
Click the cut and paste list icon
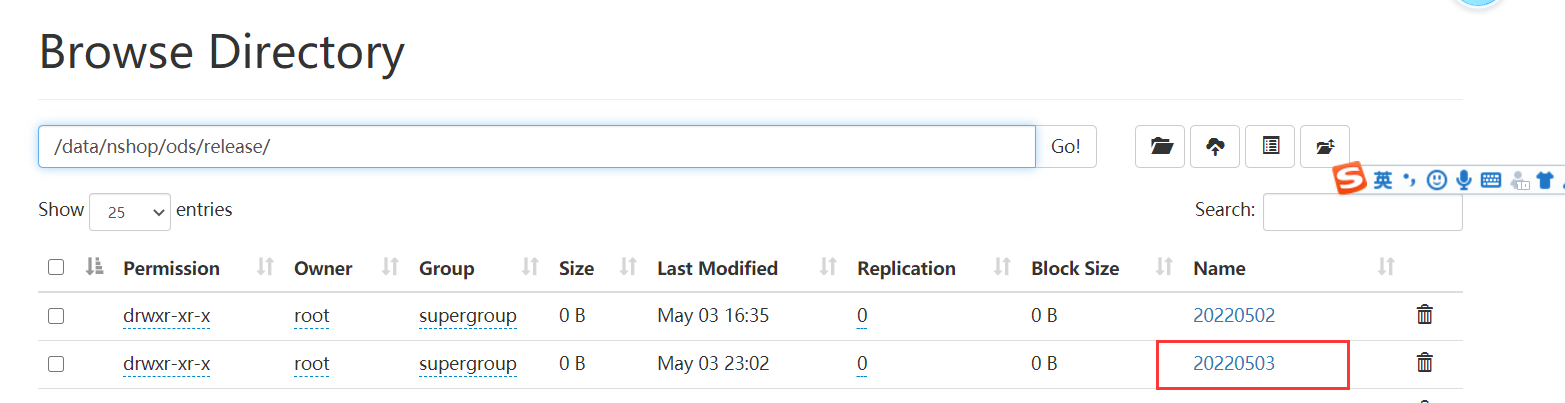(x=1270, y=146)
